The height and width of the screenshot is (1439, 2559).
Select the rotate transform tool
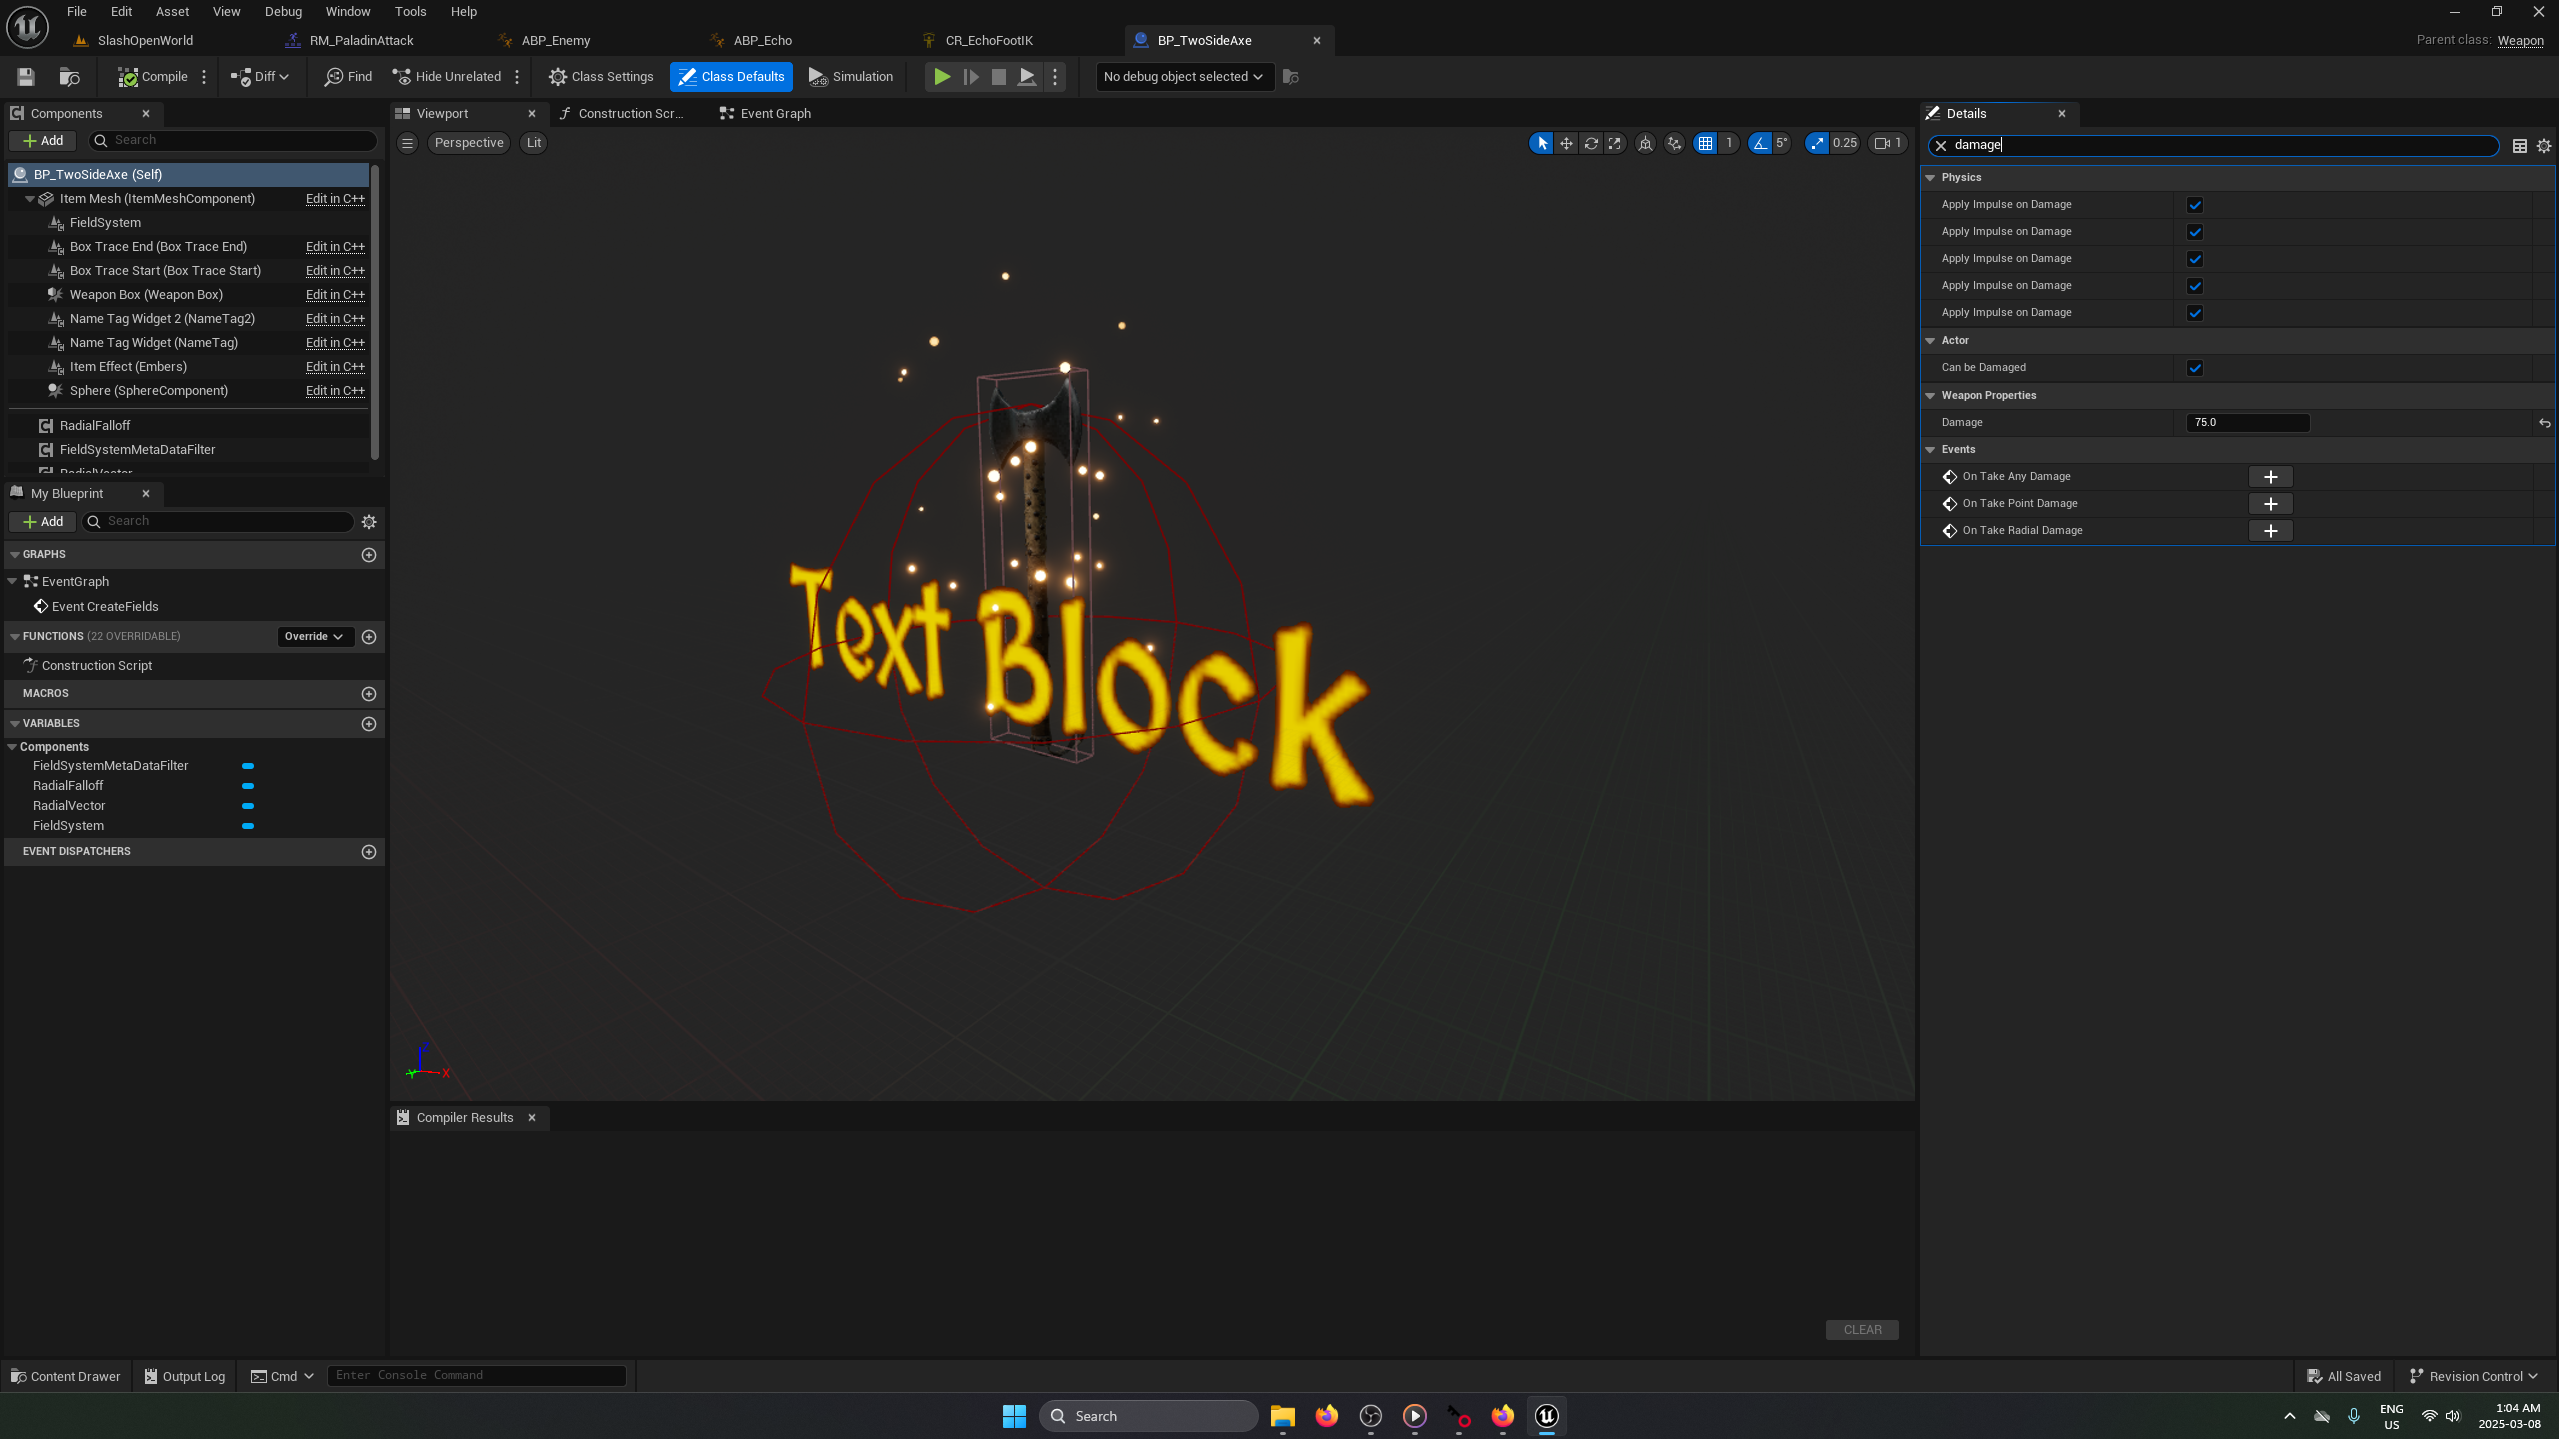click(1590, 143)
